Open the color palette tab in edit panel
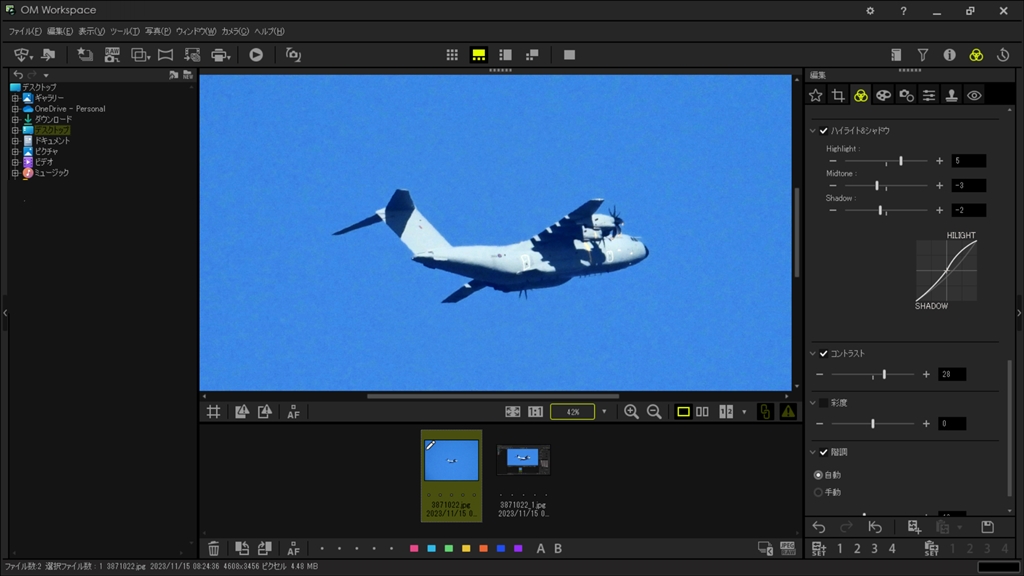 [883, 95]
